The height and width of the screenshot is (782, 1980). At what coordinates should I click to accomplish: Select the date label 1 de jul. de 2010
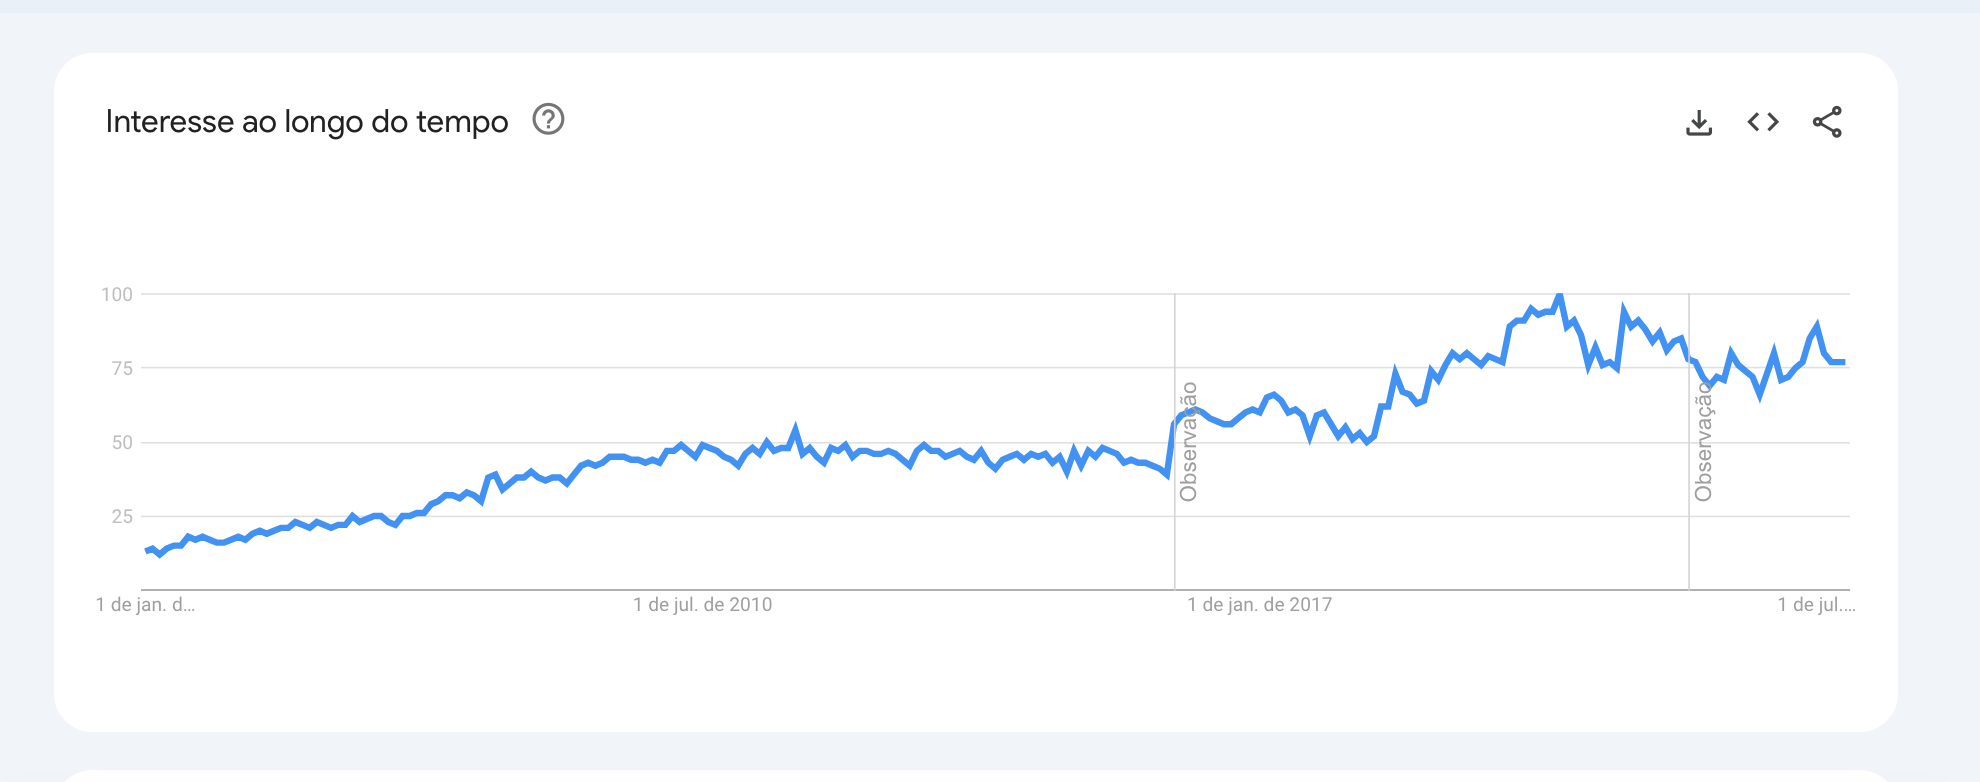pyautogui.click(x=704, y=604)
